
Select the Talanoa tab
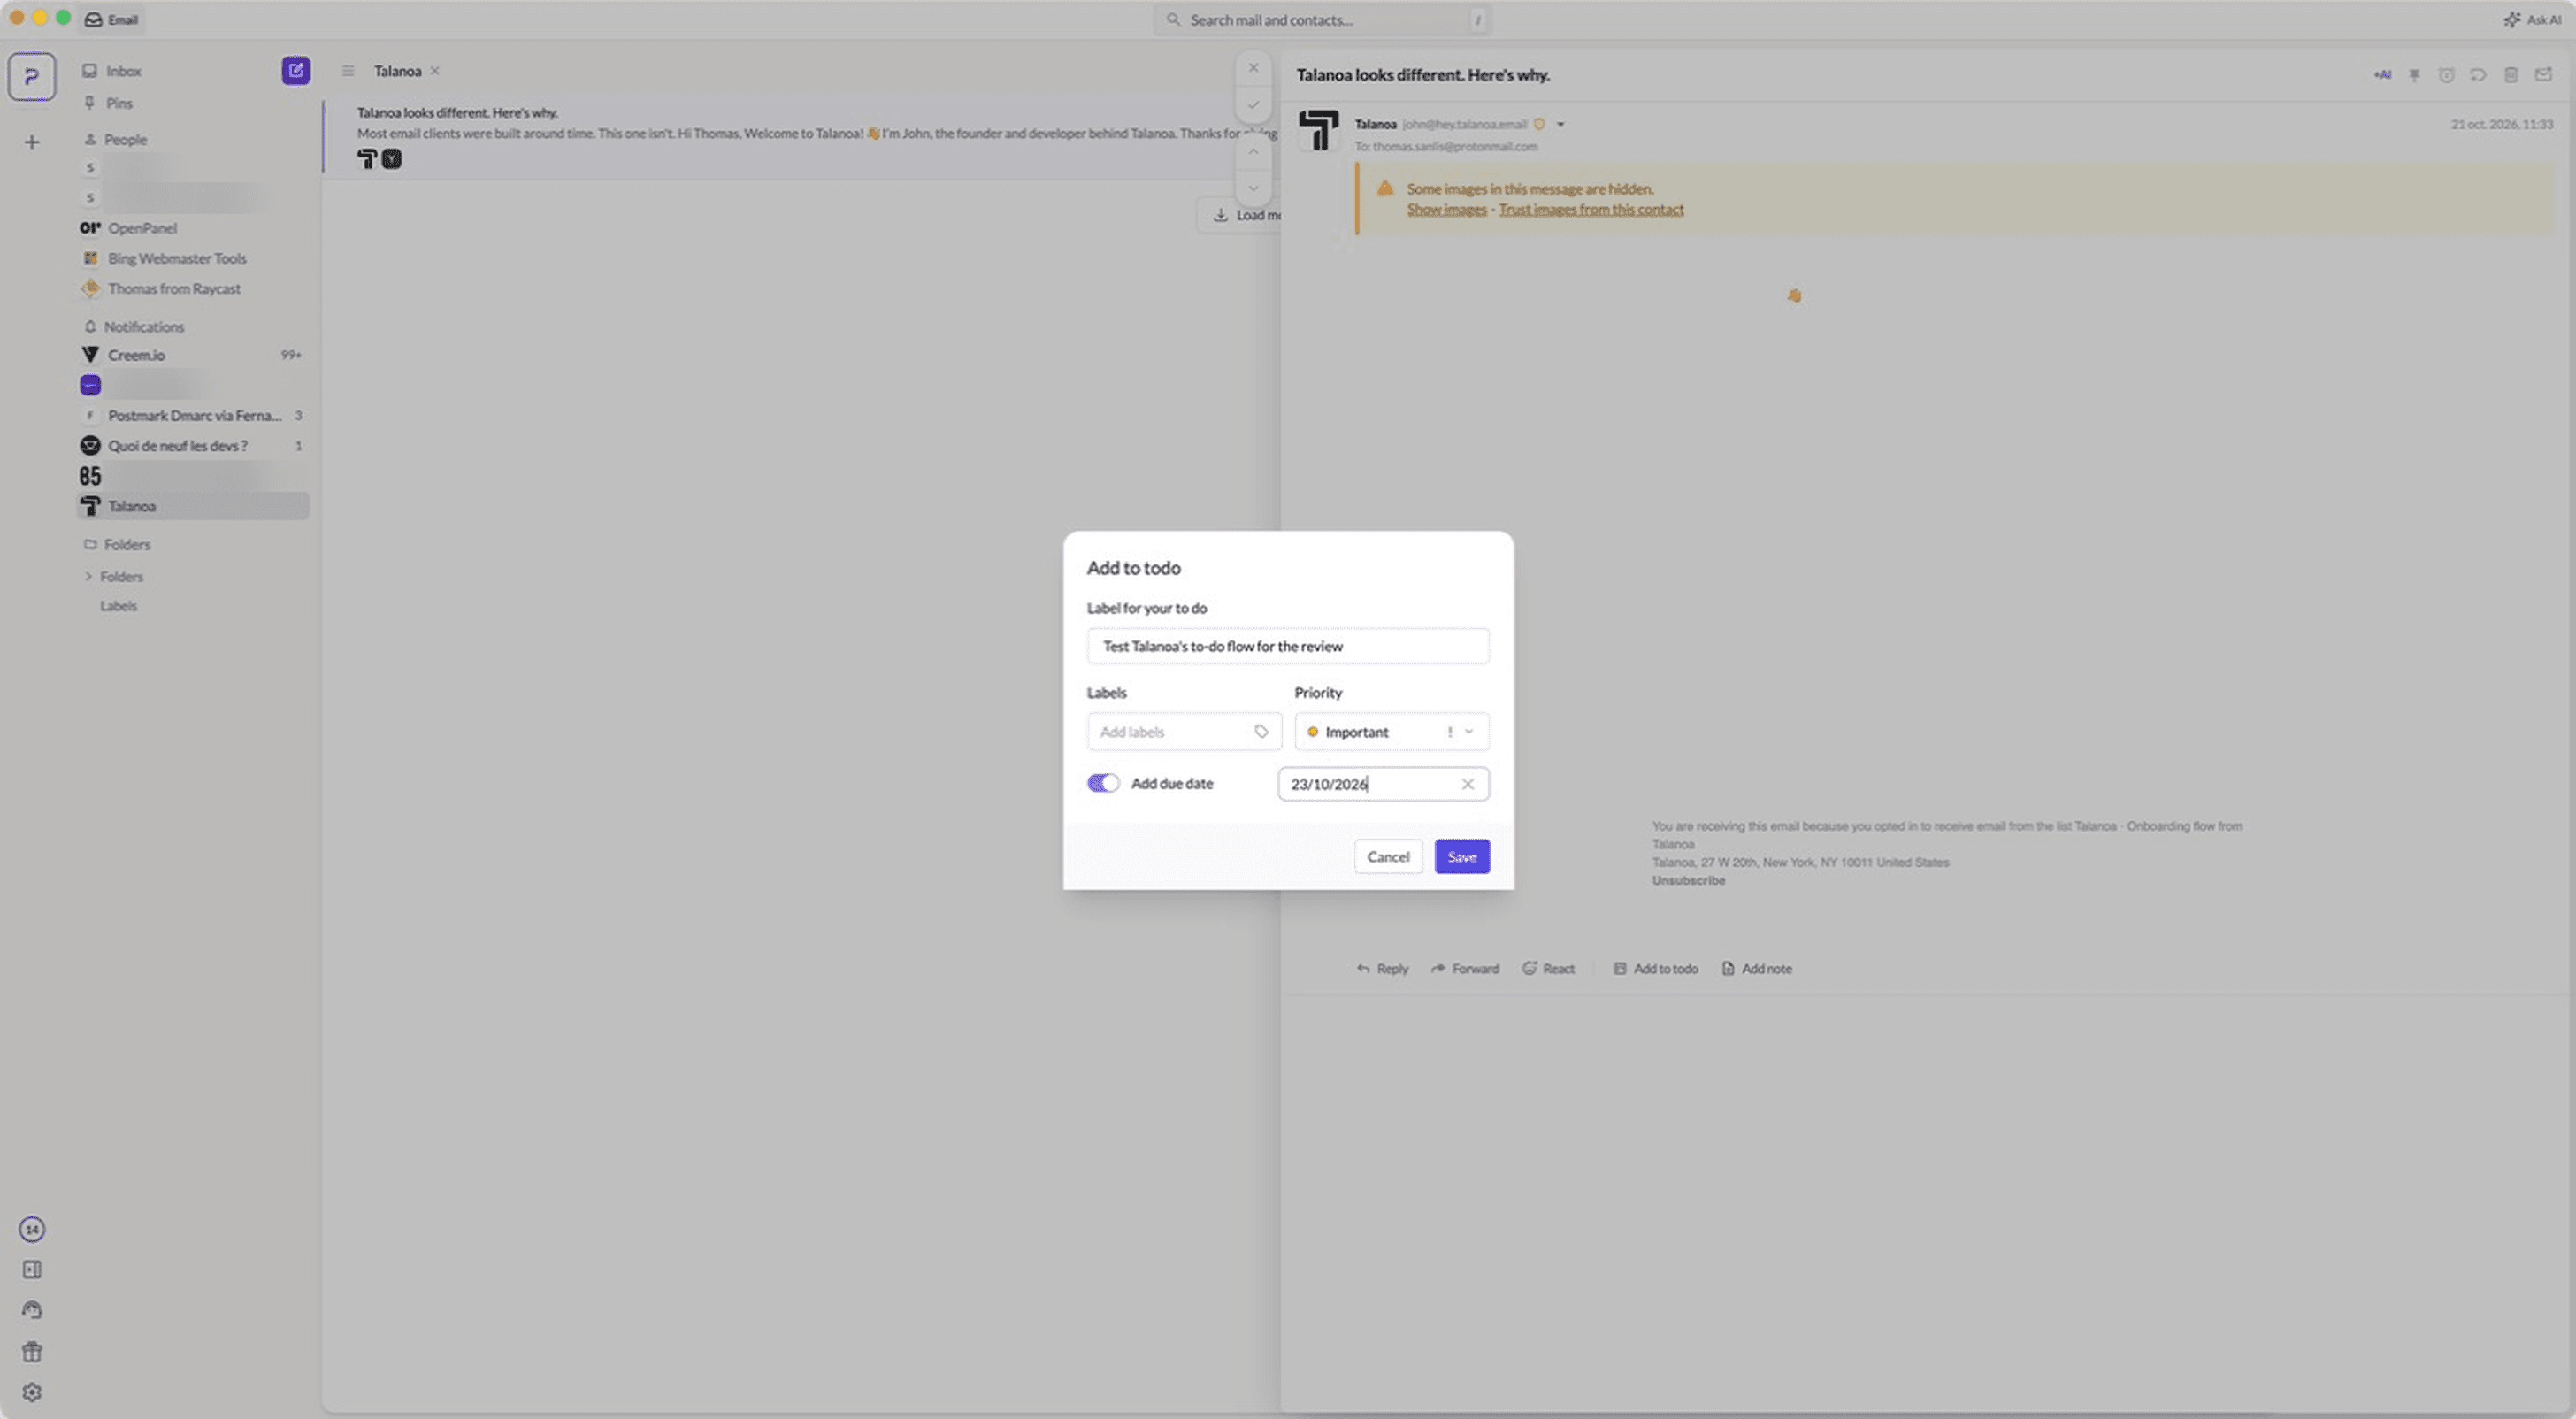pos(397,71)
